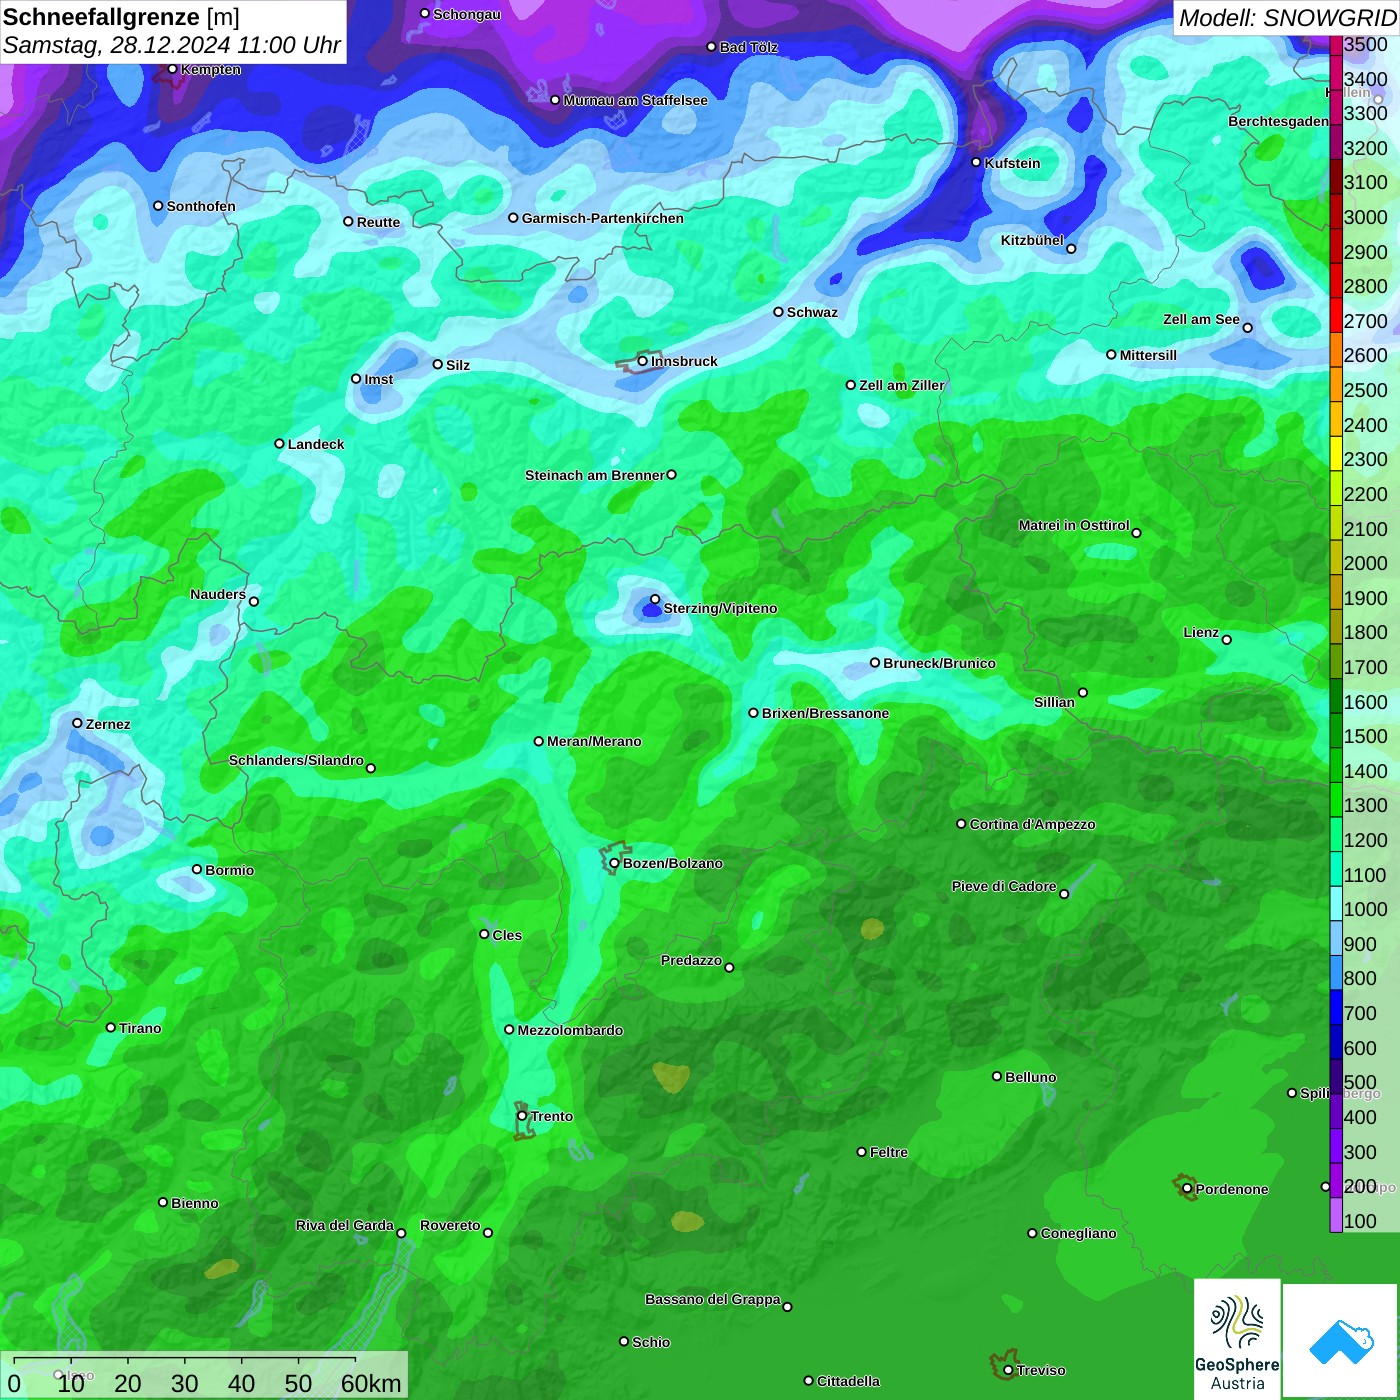Screen dimensions: 1400x1400
Task: Click the Pordenone city marker
Action: (1187, 1189)
